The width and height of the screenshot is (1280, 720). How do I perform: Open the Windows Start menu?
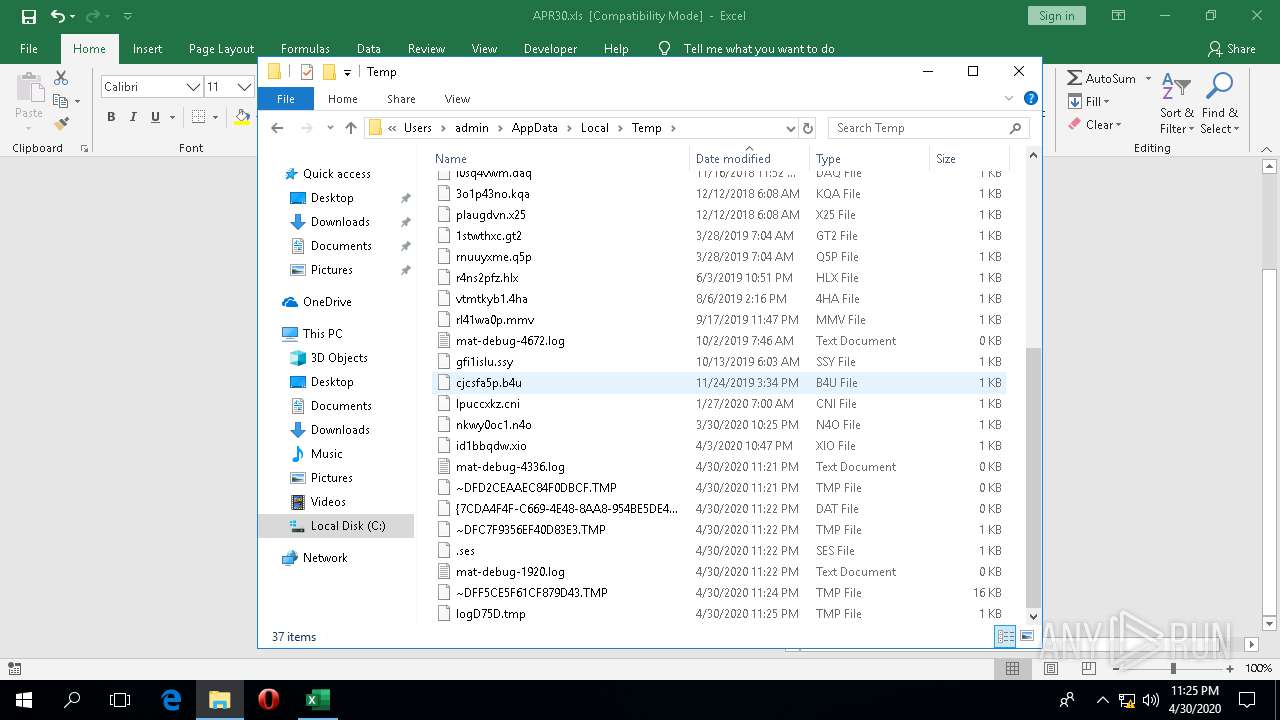(x=24, y=700)
